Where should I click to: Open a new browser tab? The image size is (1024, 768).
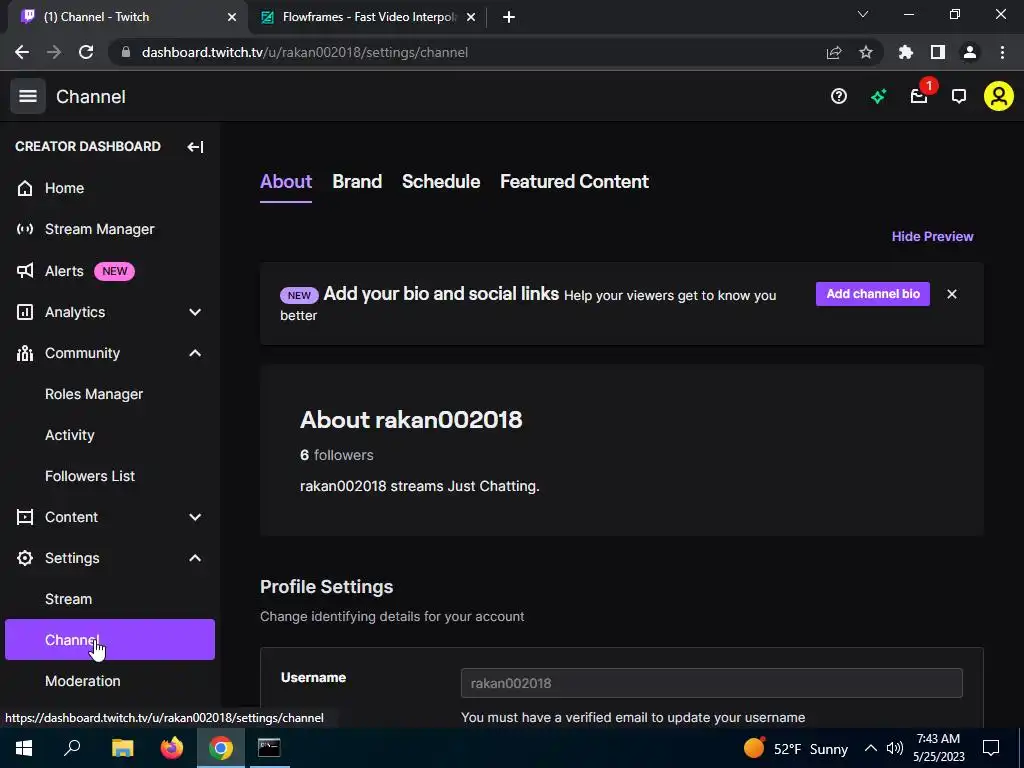pos(509,17)
